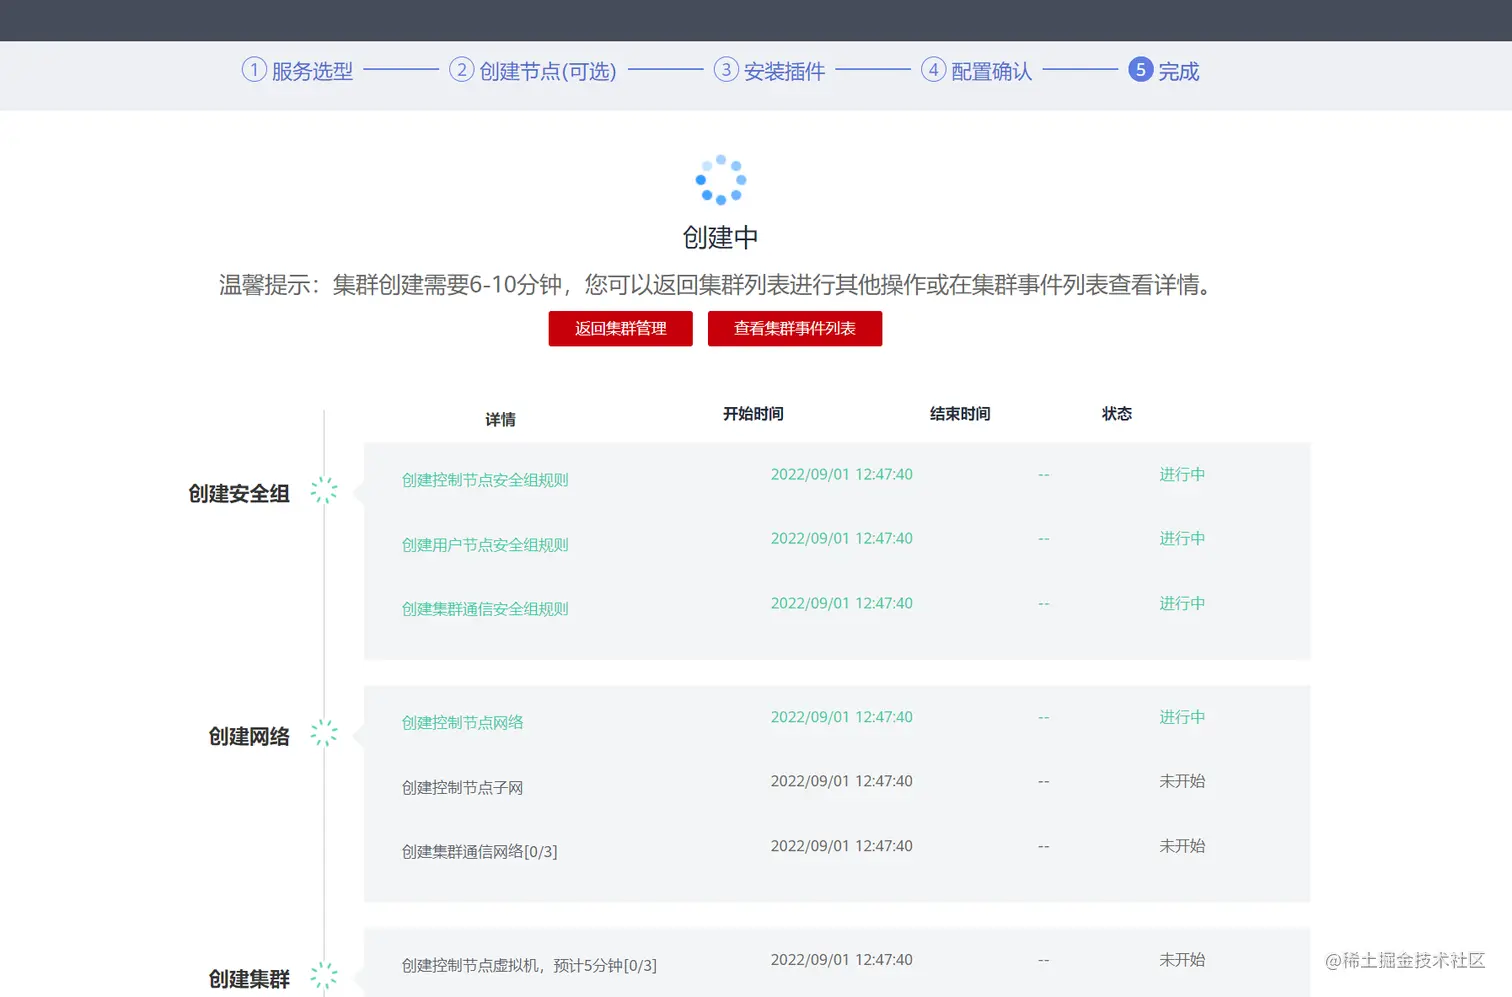Click the 结束时间 column header
The width and height of the screenshot is (1512, 997).
960,414
